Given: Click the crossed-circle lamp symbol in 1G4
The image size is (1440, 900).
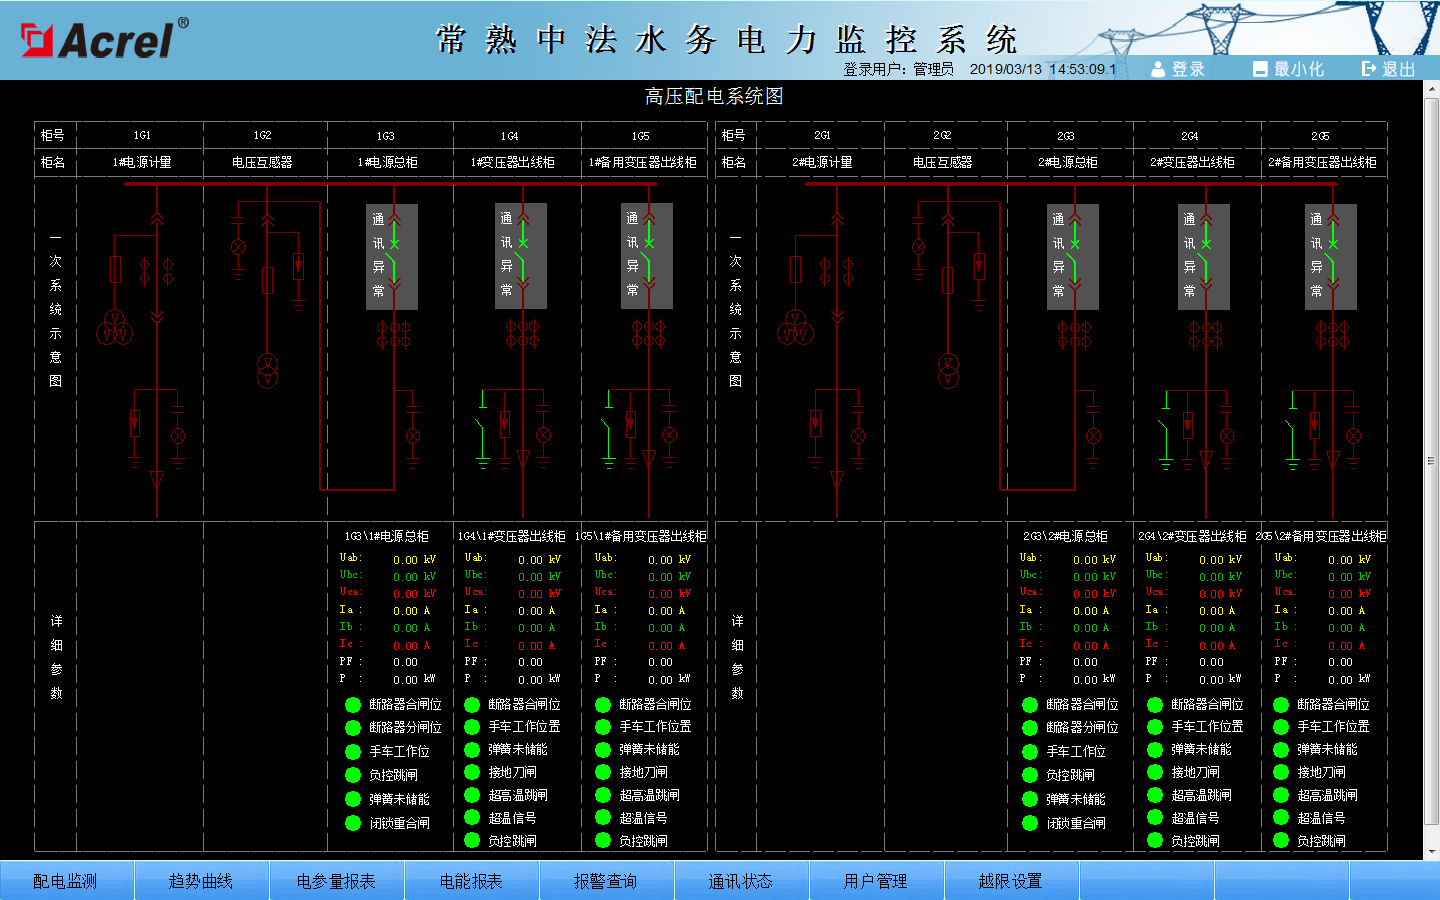Looking at the screenshot, I should (543, 435).
